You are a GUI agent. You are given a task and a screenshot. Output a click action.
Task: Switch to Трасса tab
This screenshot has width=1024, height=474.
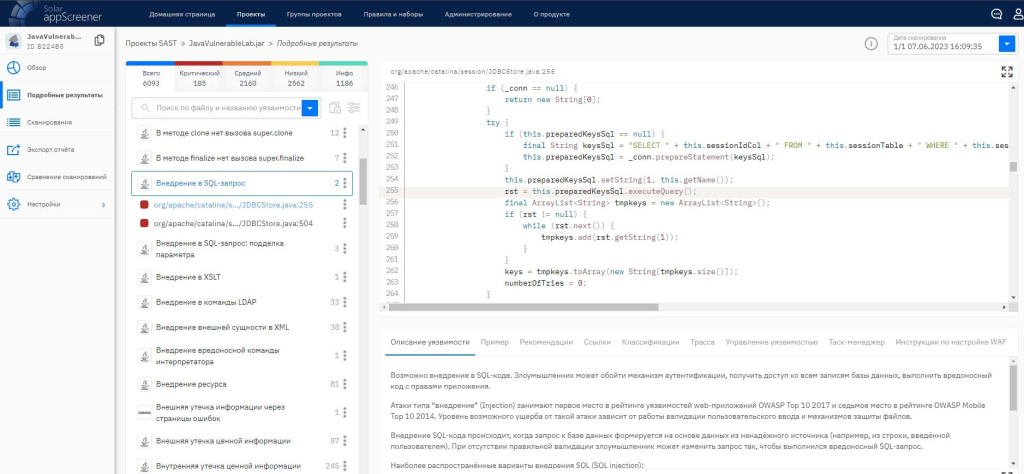coord(702,342)
